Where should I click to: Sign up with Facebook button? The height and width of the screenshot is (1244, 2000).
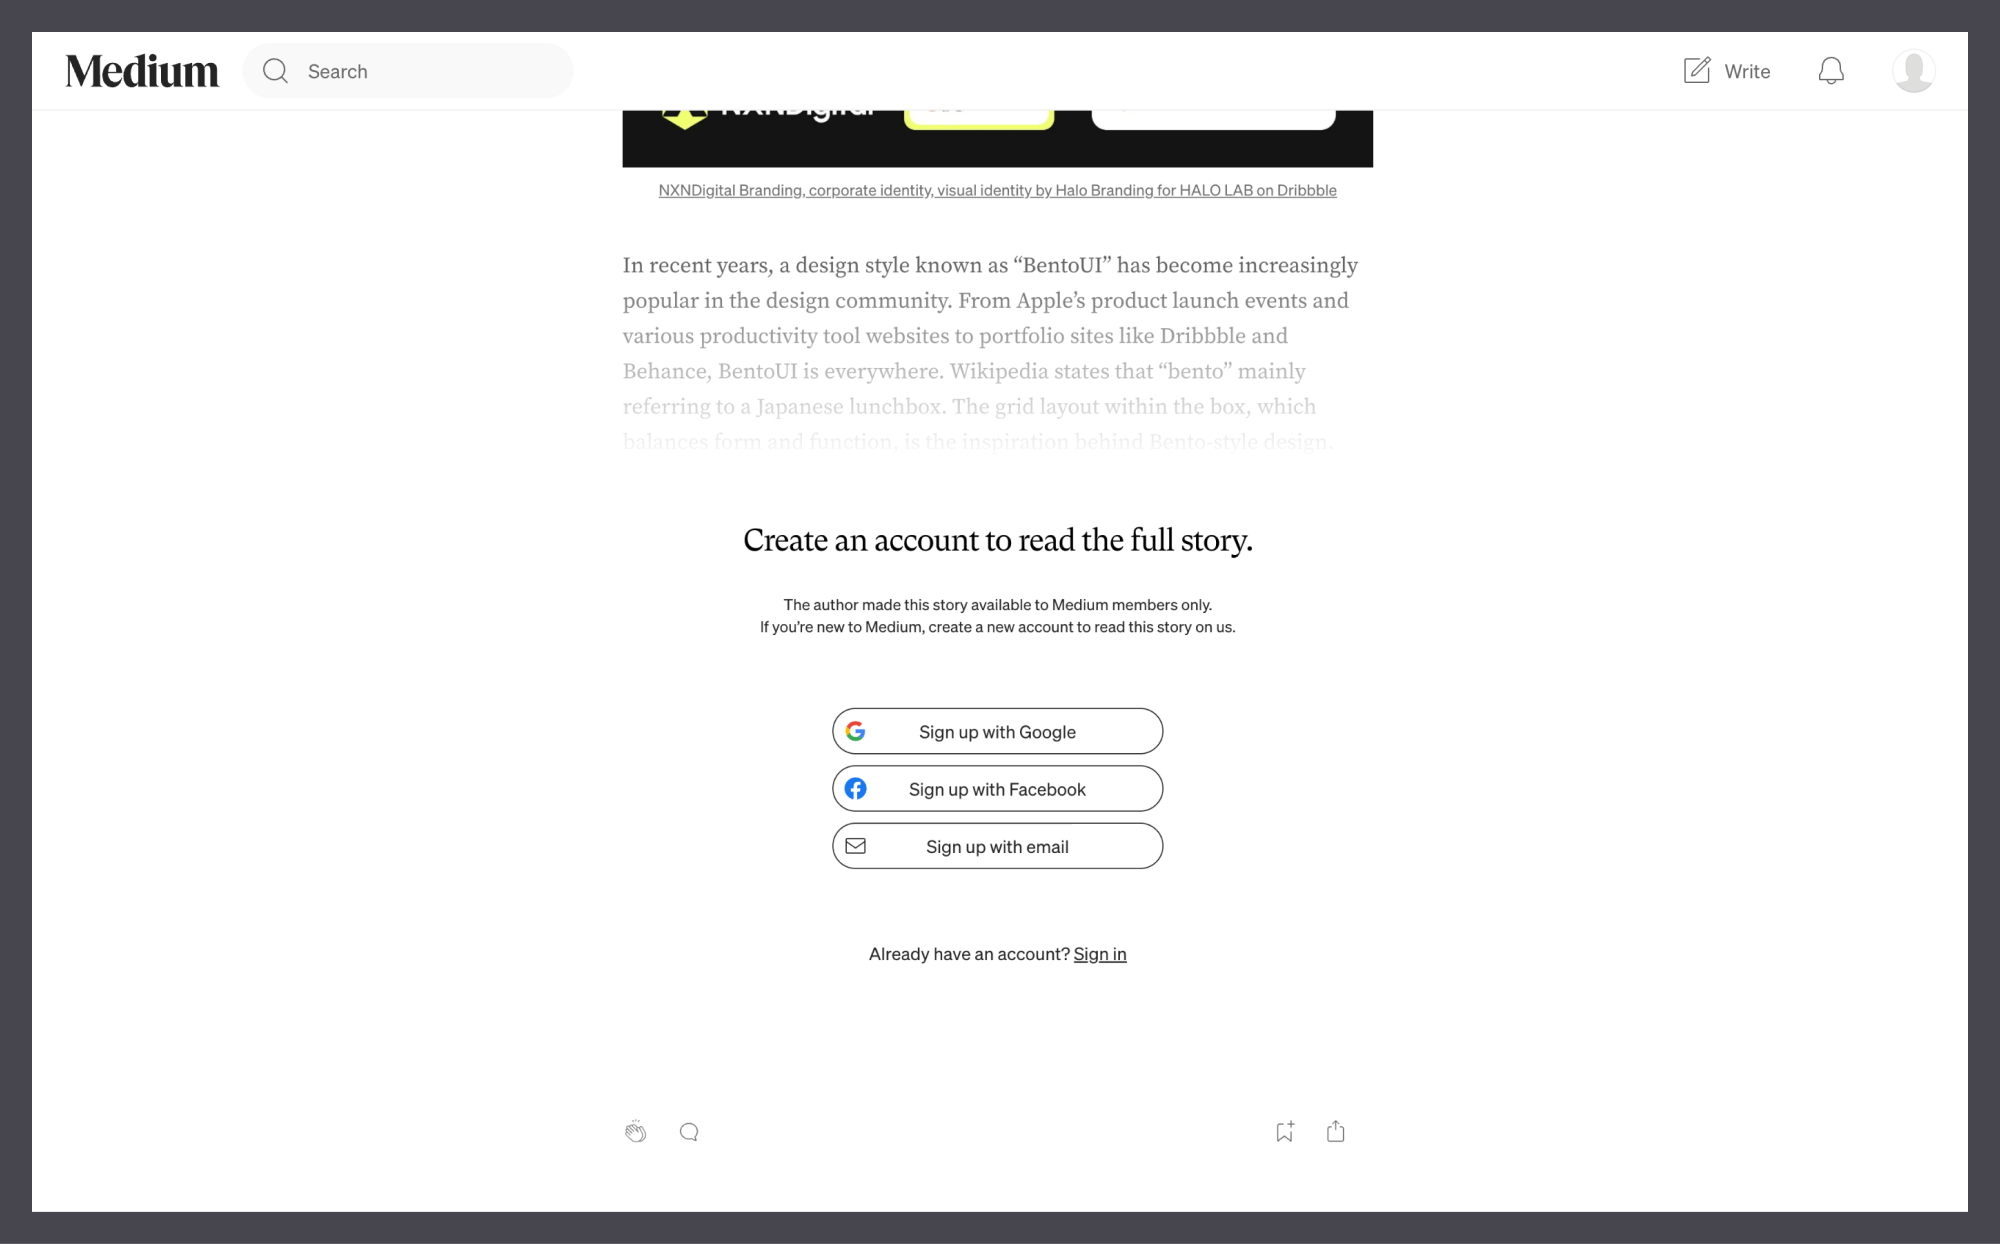997,788
